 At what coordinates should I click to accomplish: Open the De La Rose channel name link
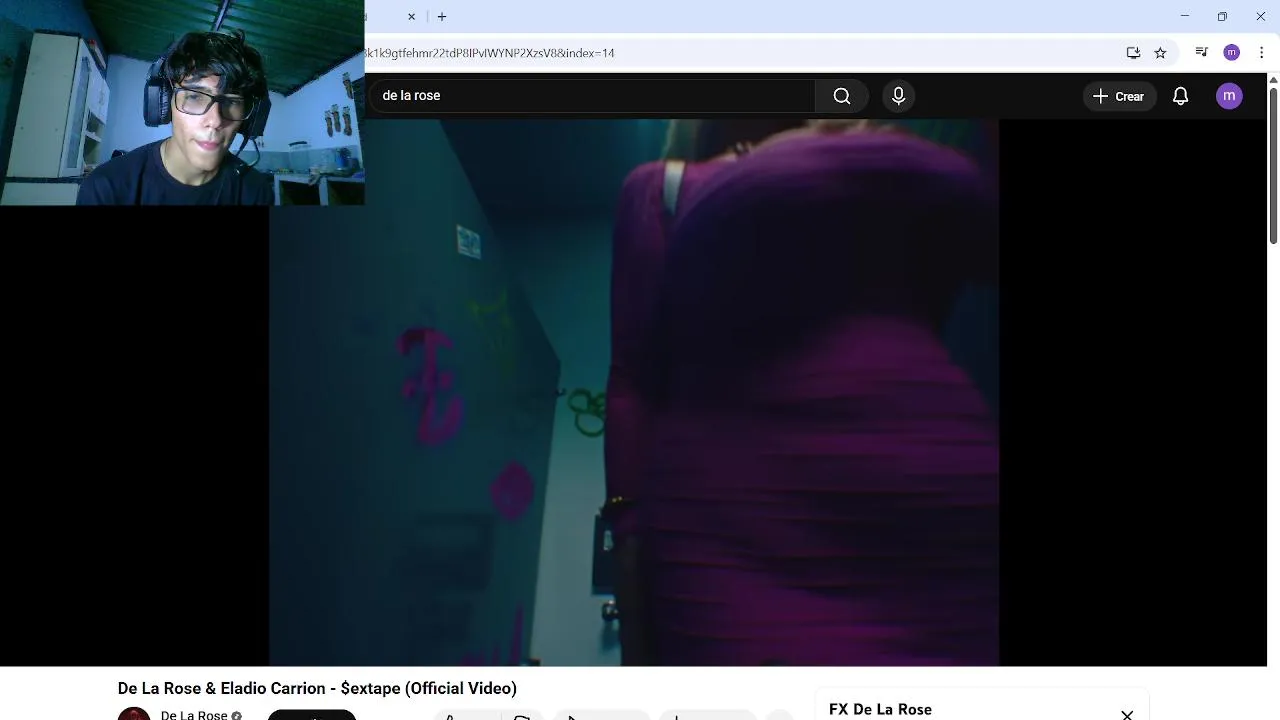[x=194, y=714]
